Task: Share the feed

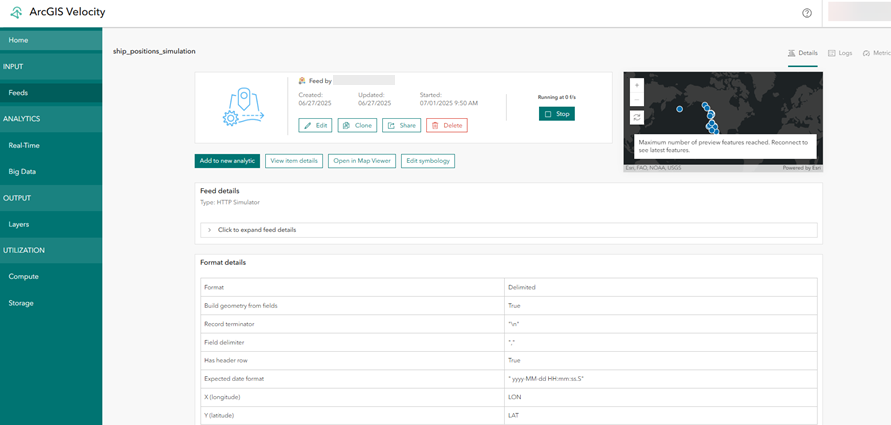Action: (x=402, y=126)
